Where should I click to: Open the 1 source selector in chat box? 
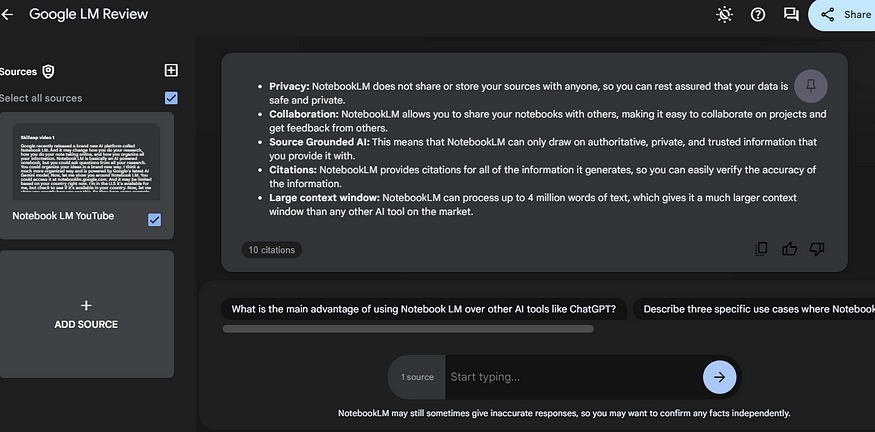point(417,377)
